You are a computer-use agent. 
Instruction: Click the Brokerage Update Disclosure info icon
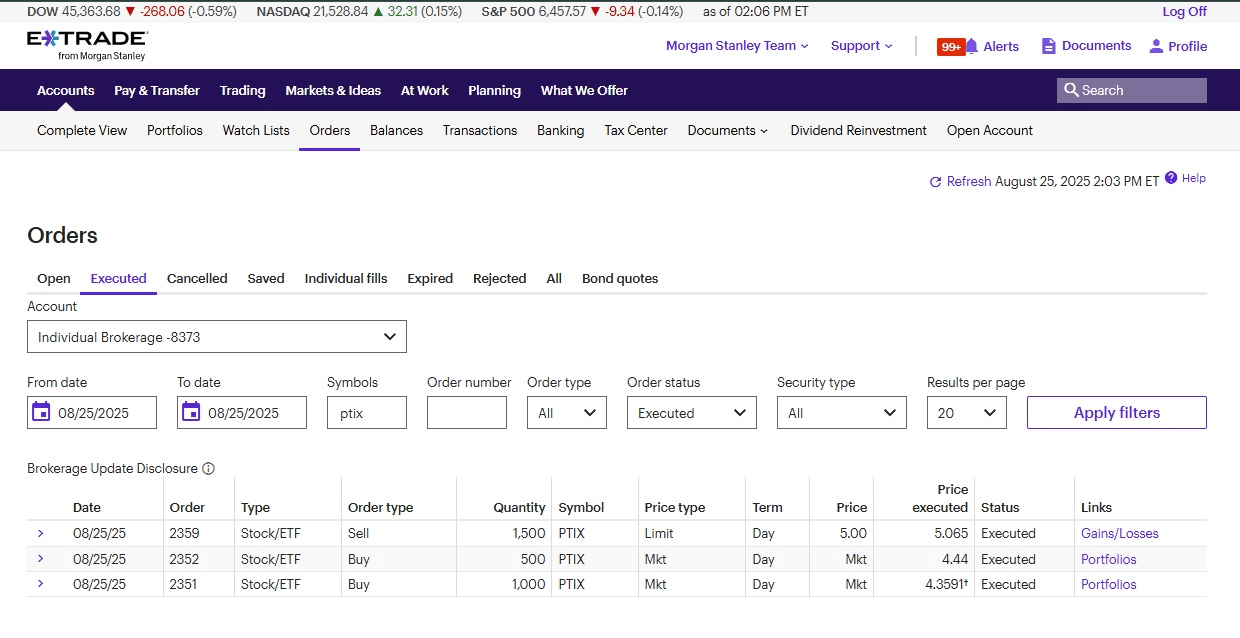[208, 468]
